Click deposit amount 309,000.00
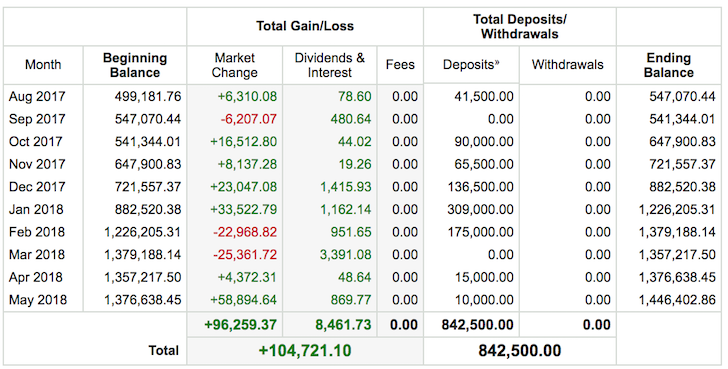 (x=481, y=209)
